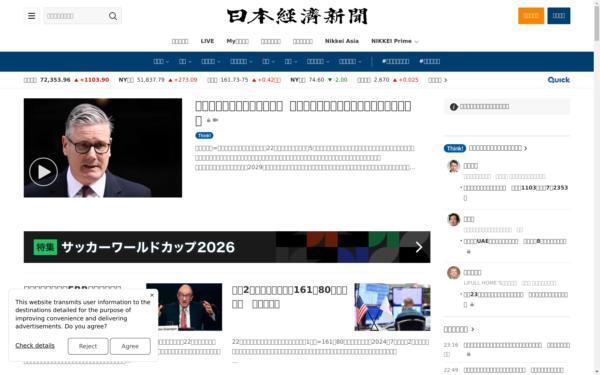Click the magnifier search icon
The width and height of the screenshot is (600, 375).
click(x=113, y=16)
